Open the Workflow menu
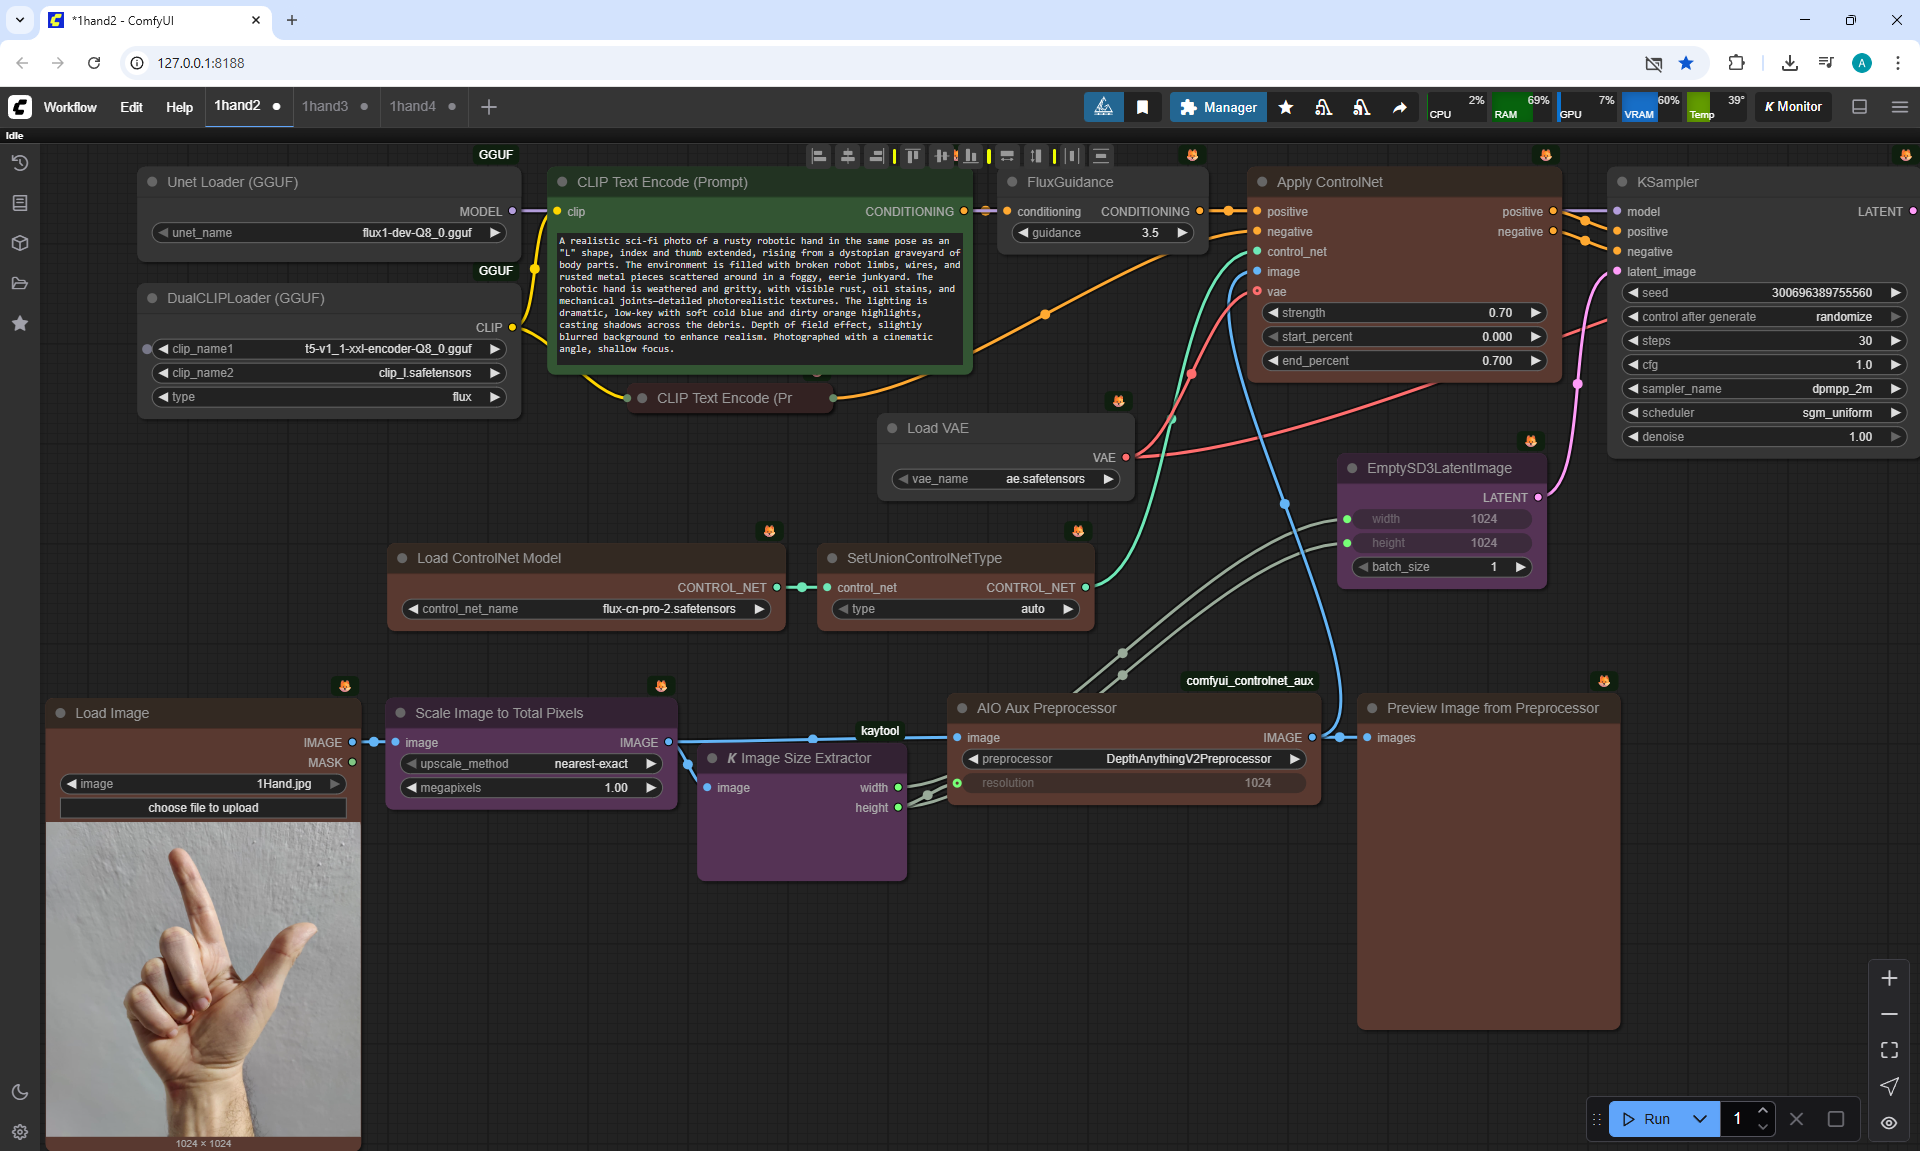Image resolution: width=1920 pixels, height=1151 pixels. click(x=70, y=107)
